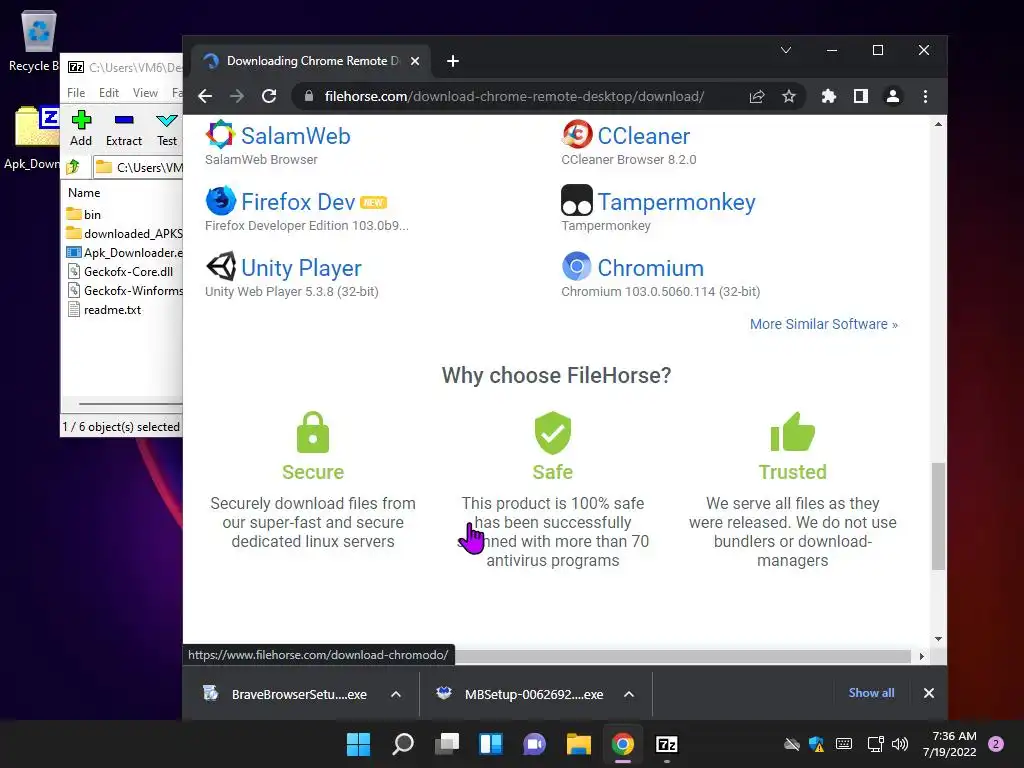Open 7-Zip File menu
1024x768 pixels.
(76, 93)
